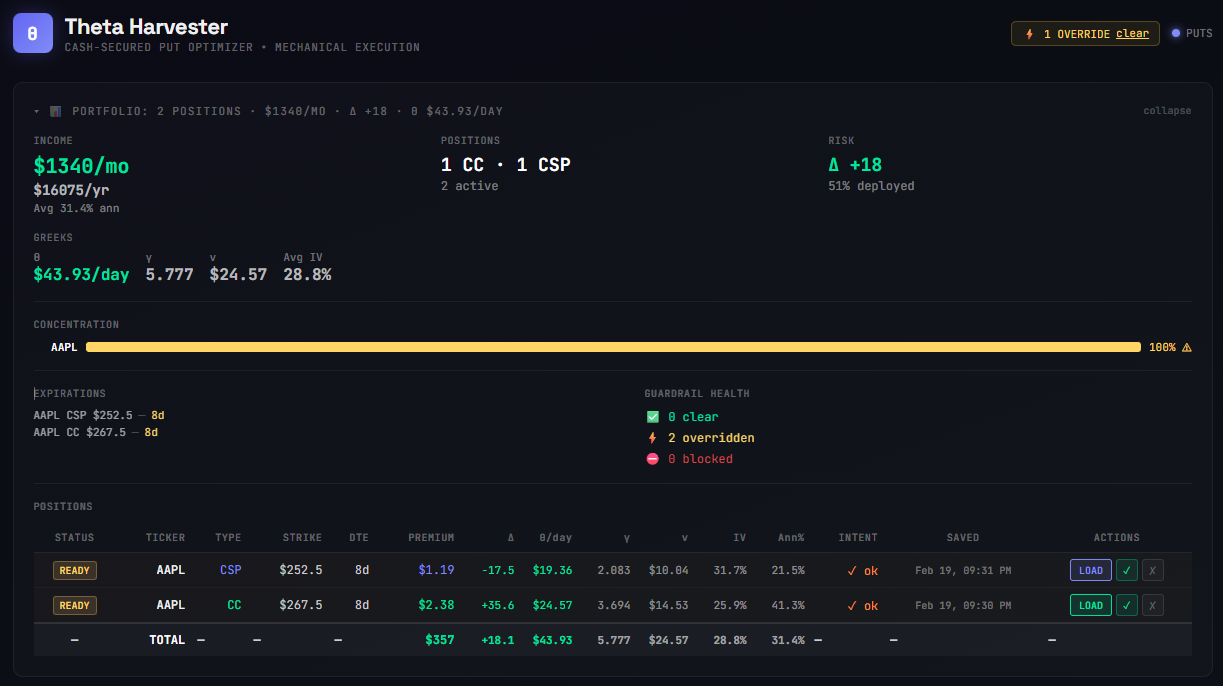Click the AAPL concentration progress bar

click(x=613, y=347)
